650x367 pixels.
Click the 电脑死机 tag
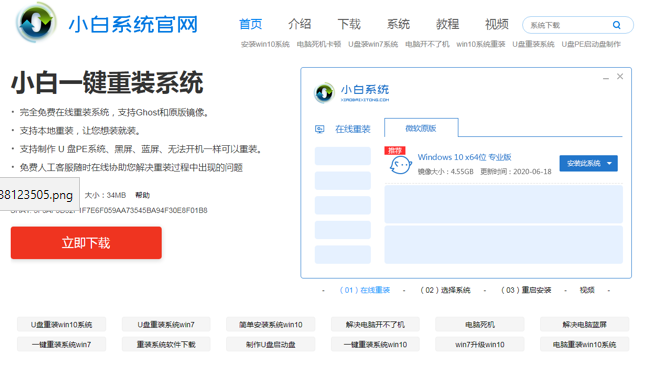[x=480, y=324]
